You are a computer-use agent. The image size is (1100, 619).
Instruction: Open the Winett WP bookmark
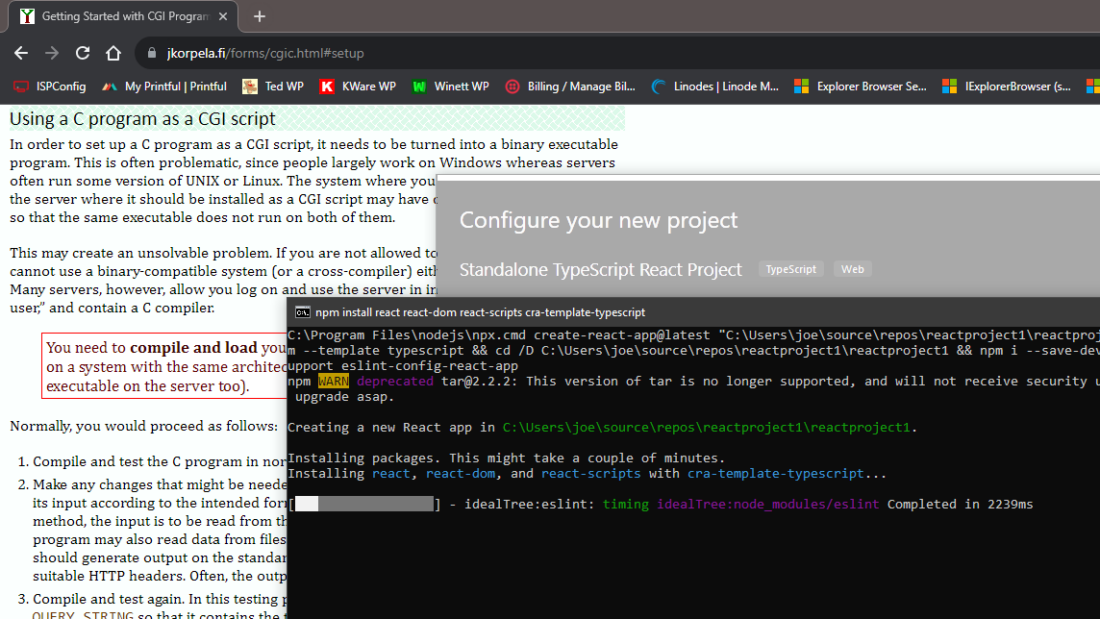(450, 86)
